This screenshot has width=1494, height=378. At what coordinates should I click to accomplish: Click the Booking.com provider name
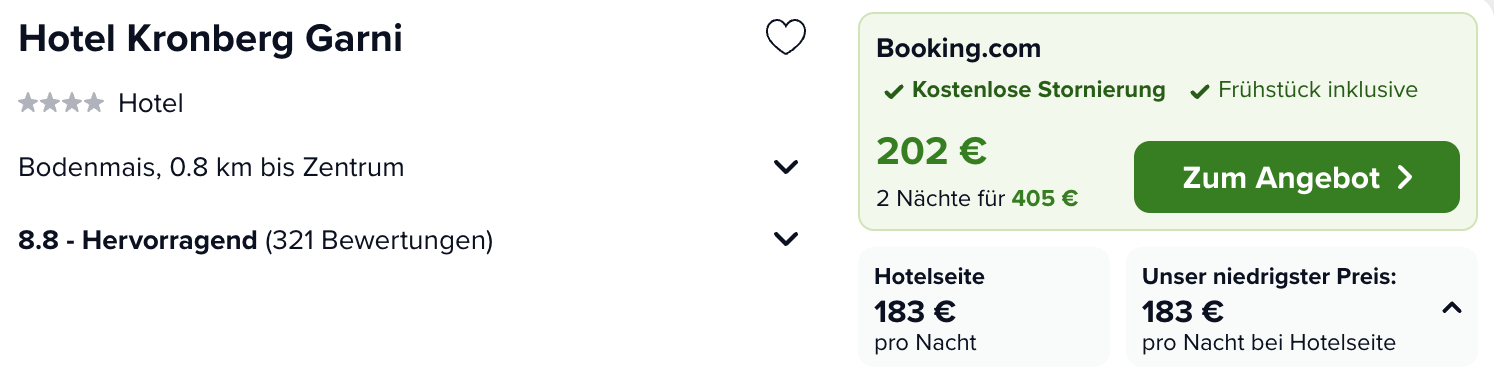(959, 48)
